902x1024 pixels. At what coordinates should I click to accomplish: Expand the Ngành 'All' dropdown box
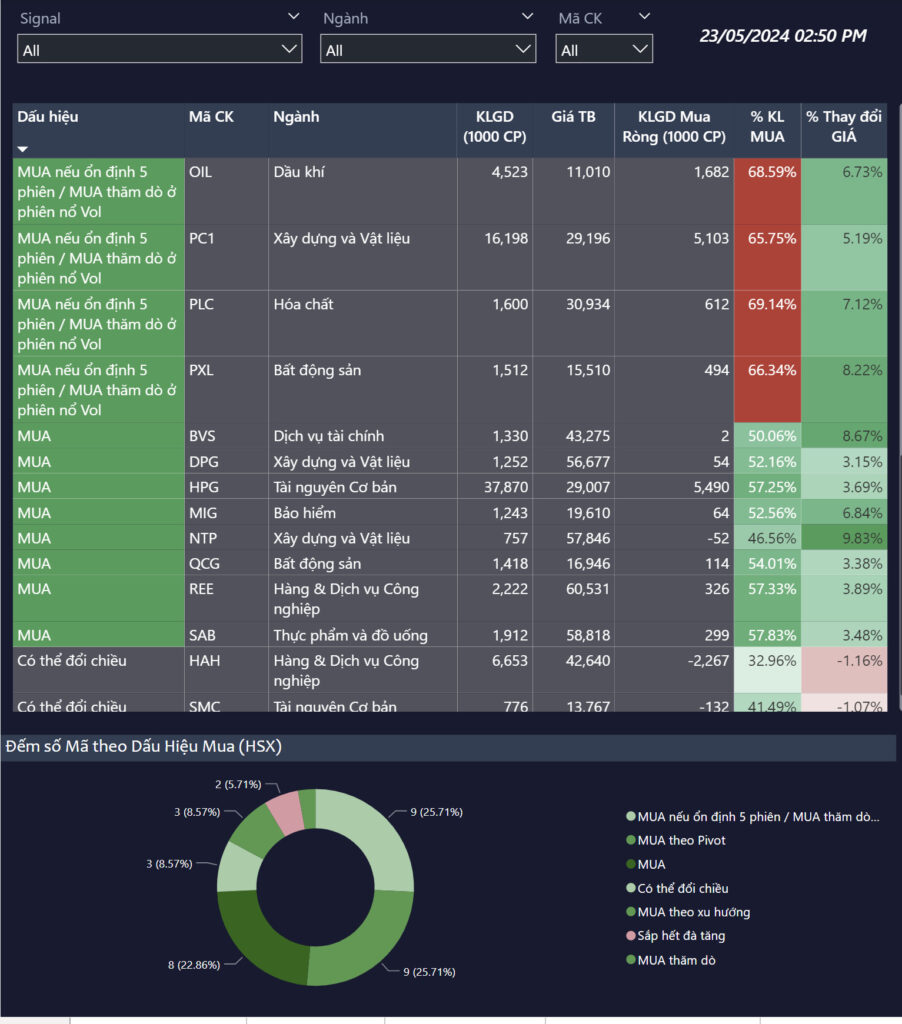tap(428, 49)
